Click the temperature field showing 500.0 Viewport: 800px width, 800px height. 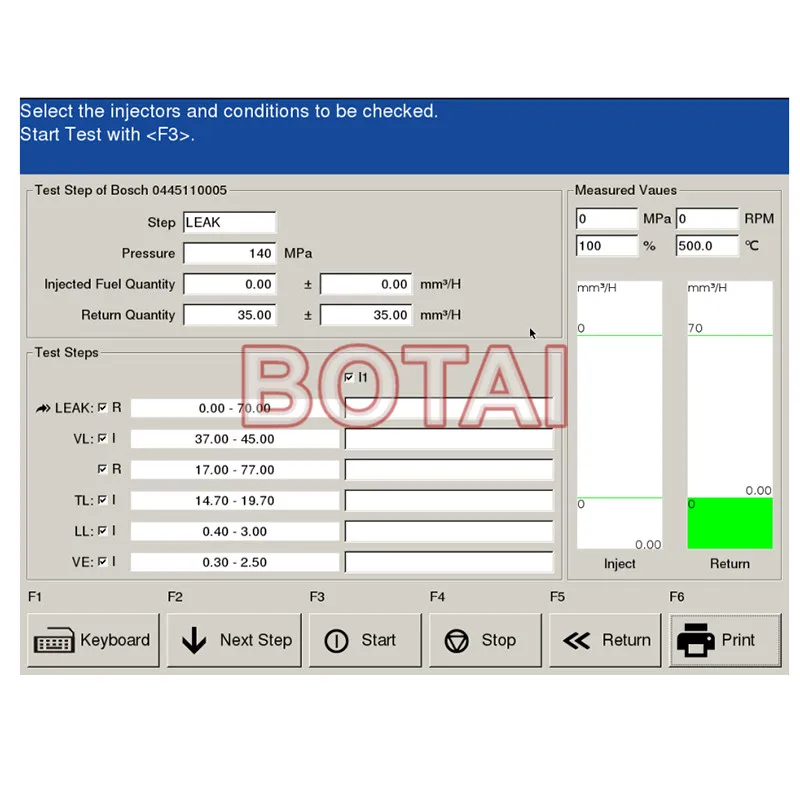707,246
